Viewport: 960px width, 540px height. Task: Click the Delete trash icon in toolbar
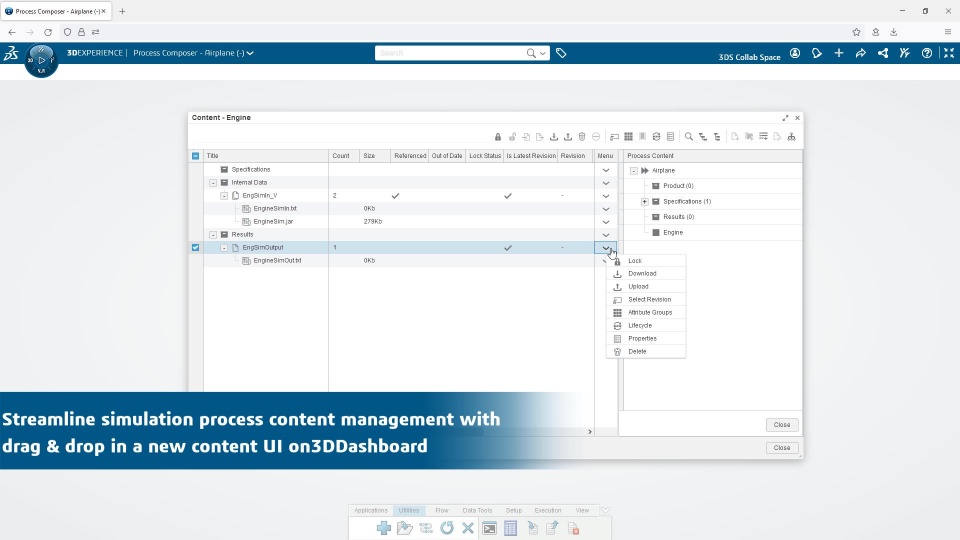click(582, 137)
